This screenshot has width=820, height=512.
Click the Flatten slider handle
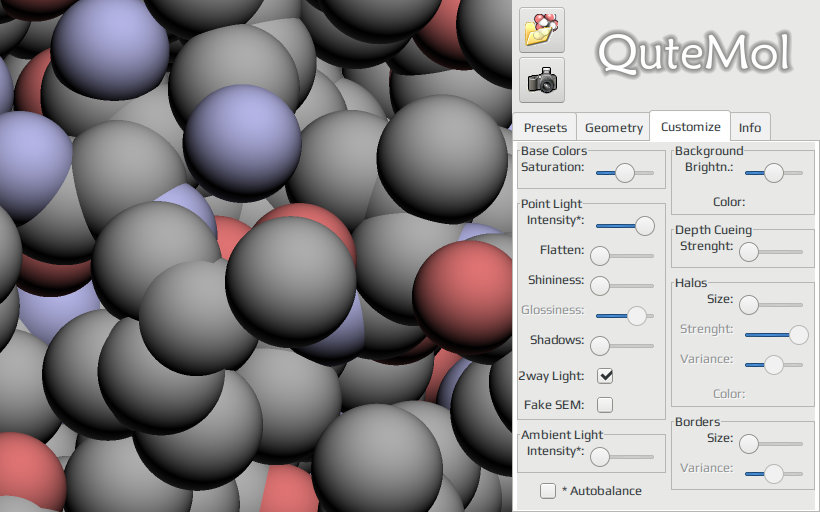600,256
